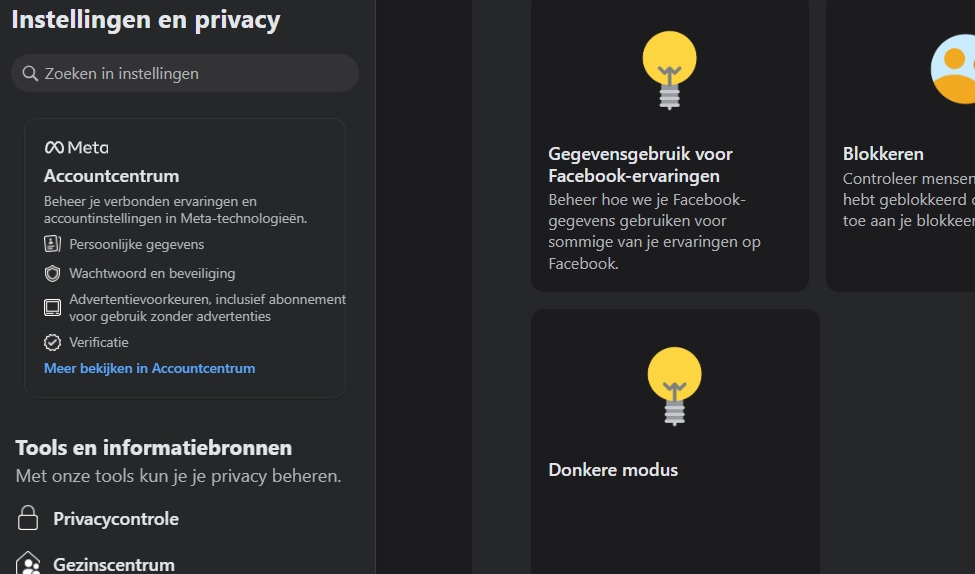This screenshot has height=574, width=975.
Task: Click the lightbulb above Gegevensgebruik voor Facebook-ervaringen
Action: pyautogui.click(x=669, y=68)
